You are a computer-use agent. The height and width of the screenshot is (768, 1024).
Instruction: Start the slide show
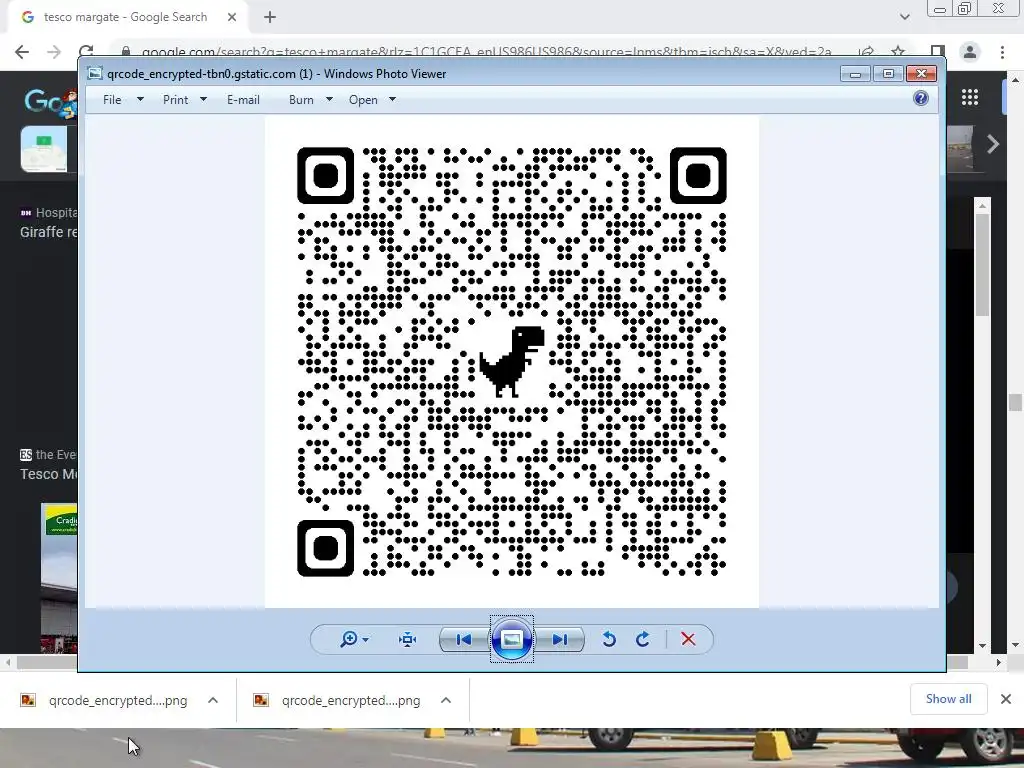coord(512,639)
